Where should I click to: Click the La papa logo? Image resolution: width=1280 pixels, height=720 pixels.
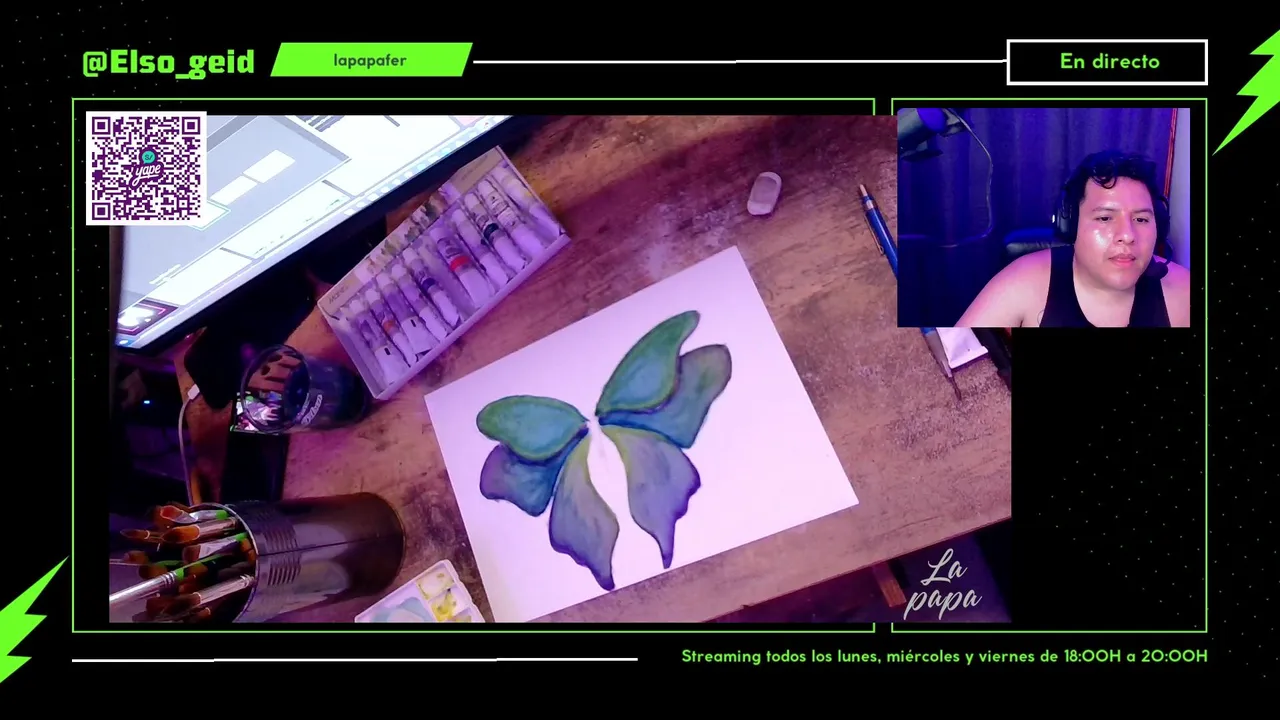942,585
